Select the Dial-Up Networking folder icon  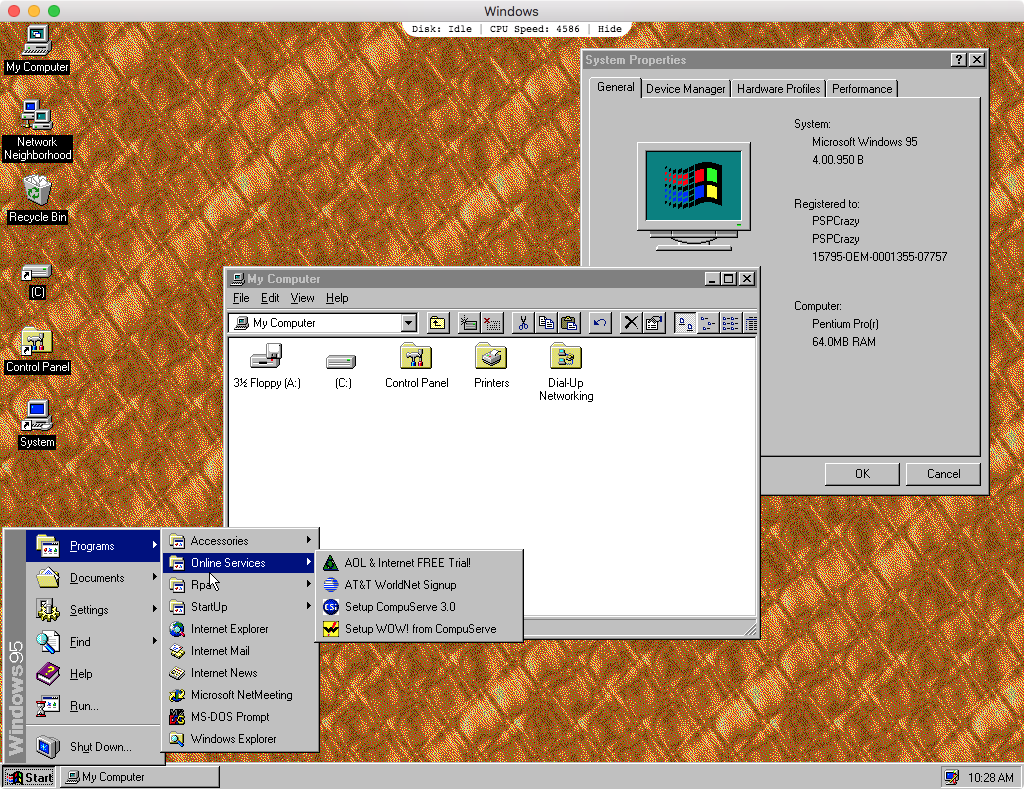[x=566, y=372]
